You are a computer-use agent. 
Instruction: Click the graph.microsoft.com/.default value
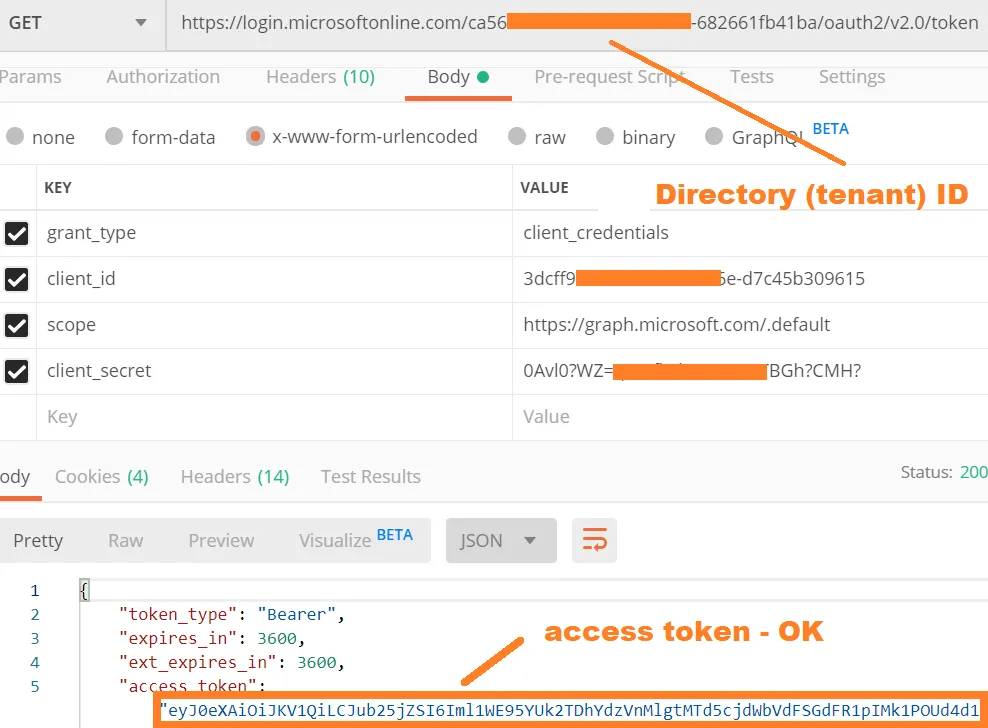[750, 325]
